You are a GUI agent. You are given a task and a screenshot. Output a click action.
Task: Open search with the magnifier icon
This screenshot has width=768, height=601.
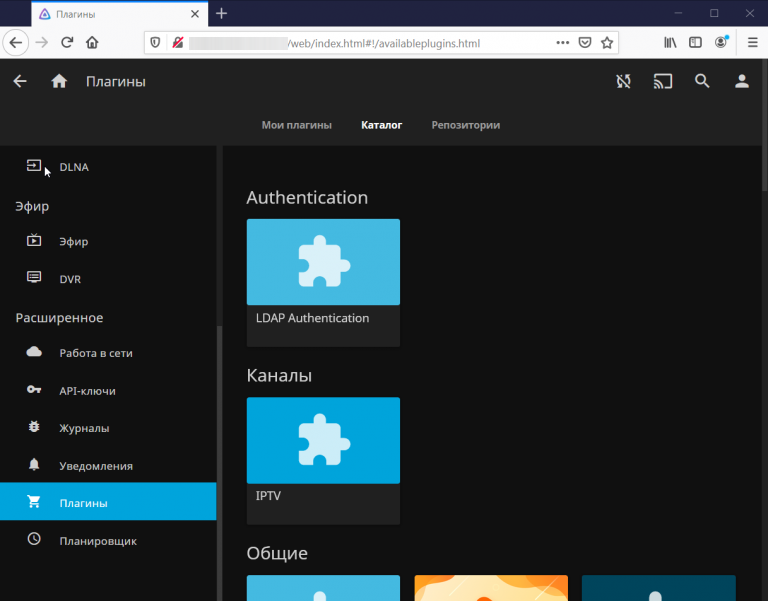coord(702,82)
